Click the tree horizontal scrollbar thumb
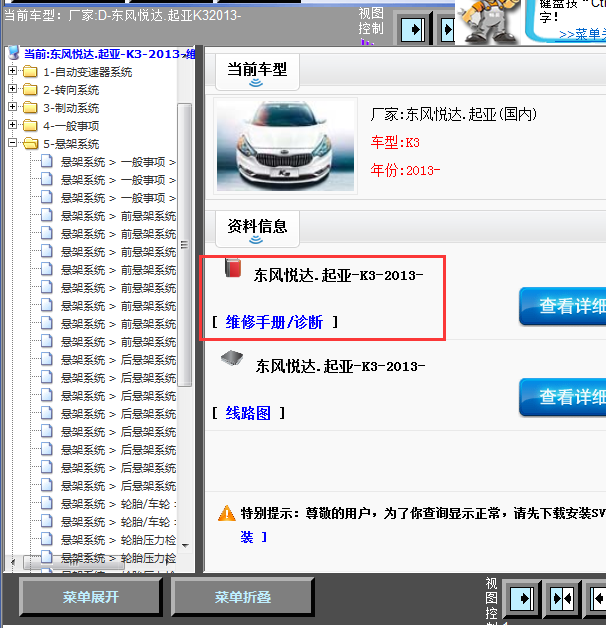This screenshot has height=628, width=606. pos(74,562)
